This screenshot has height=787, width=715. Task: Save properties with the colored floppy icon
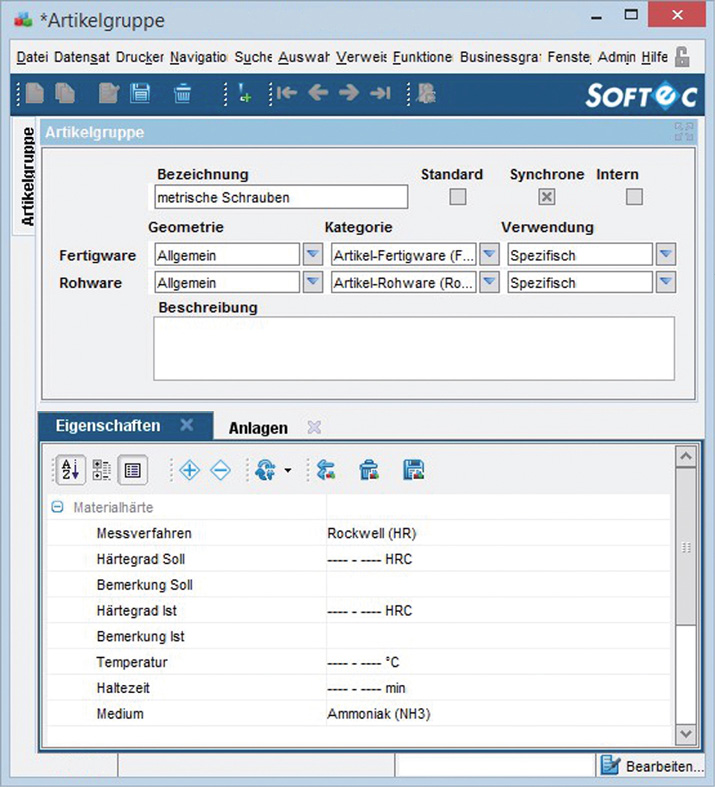[x=413, y=470]
